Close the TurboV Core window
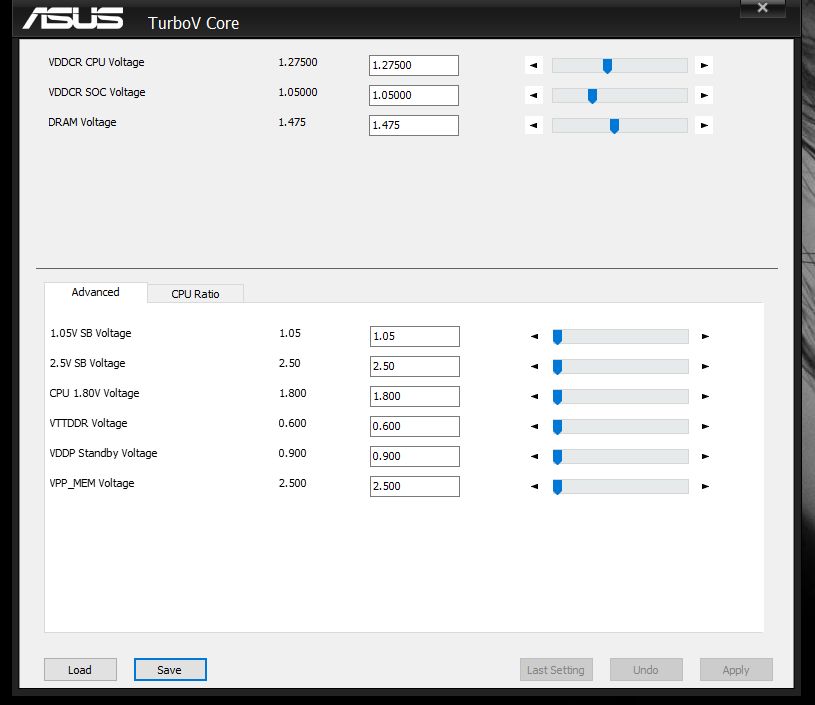815x705 pixels. (x=763, y=8)
